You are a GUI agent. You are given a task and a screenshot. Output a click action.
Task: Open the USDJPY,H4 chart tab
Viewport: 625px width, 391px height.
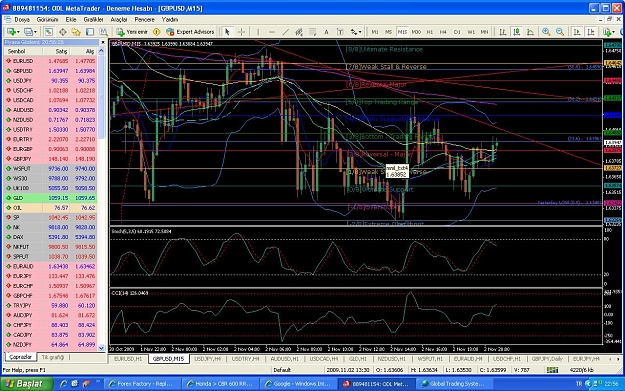point(207,359)
